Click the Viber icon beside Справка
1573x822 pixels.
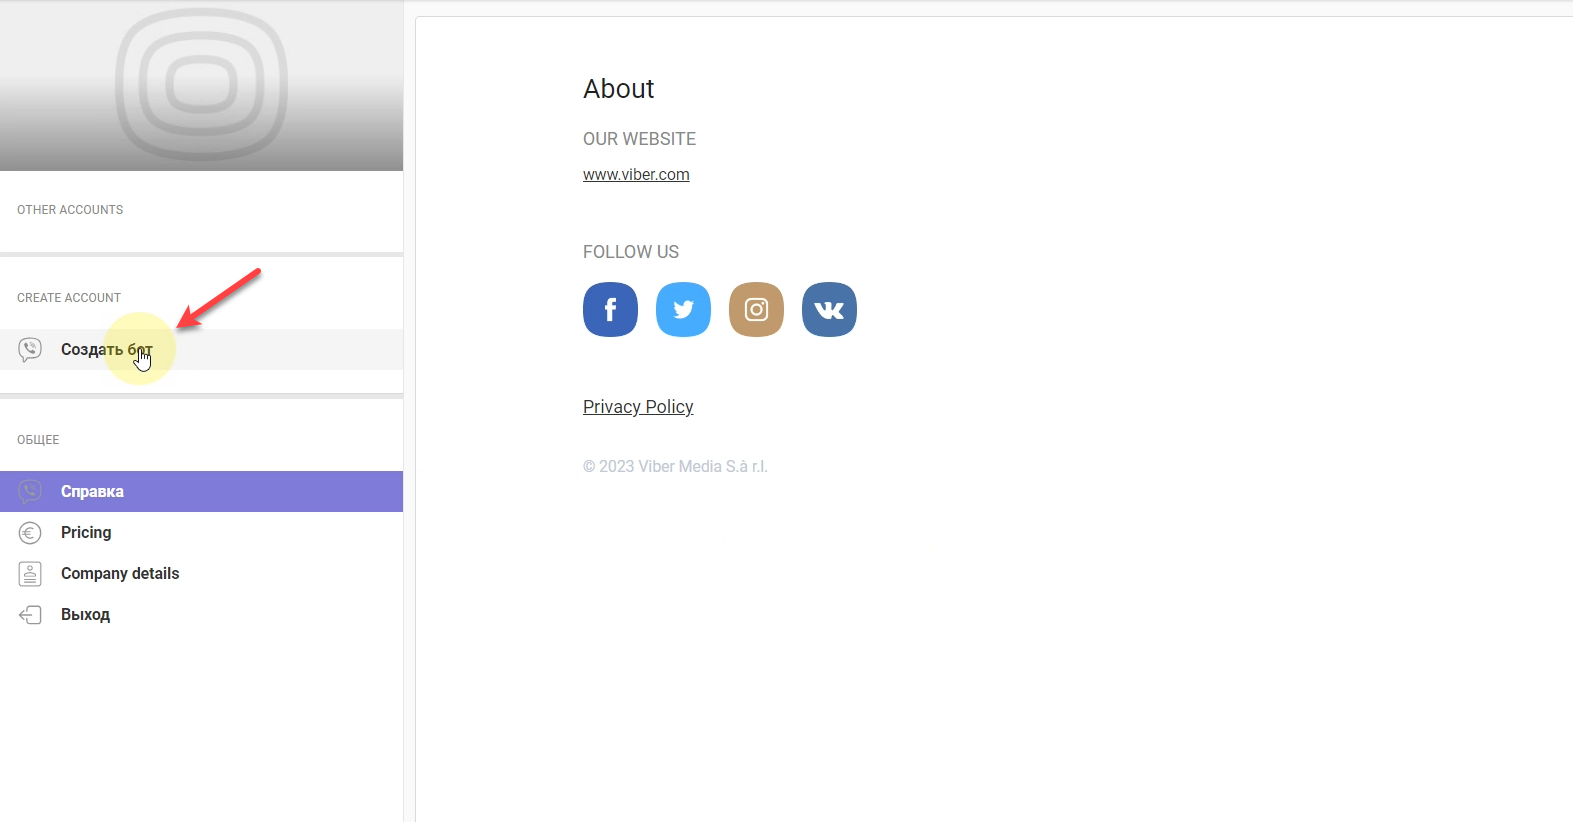point(30,491)
